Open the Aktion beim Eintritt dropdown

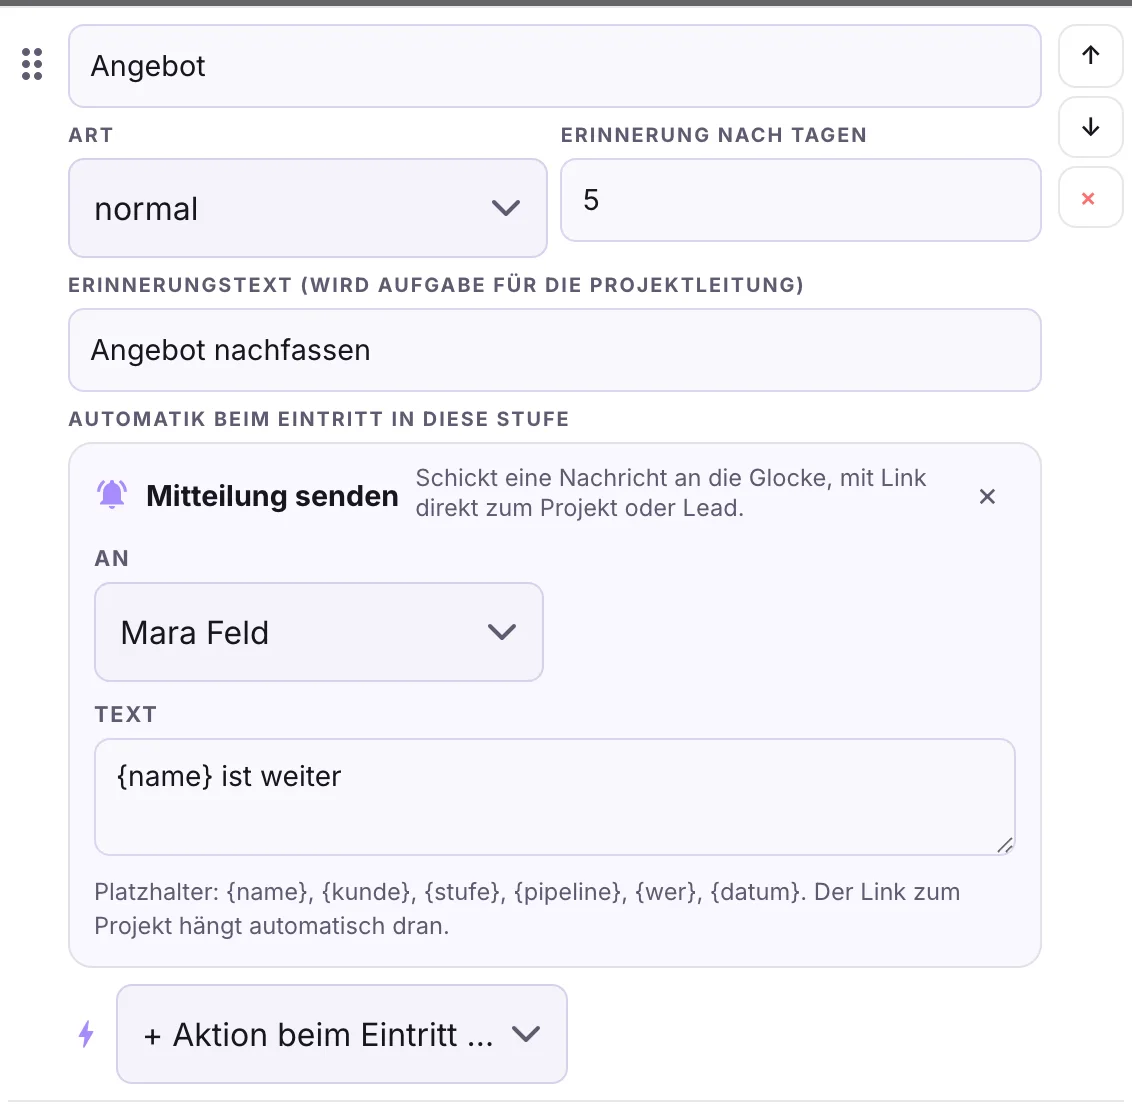341,1033
